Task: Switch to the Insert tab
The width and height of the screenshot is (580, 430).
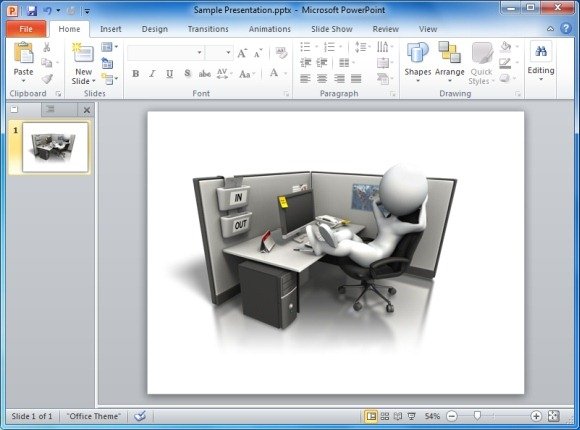Action: [x=111, y=29]
